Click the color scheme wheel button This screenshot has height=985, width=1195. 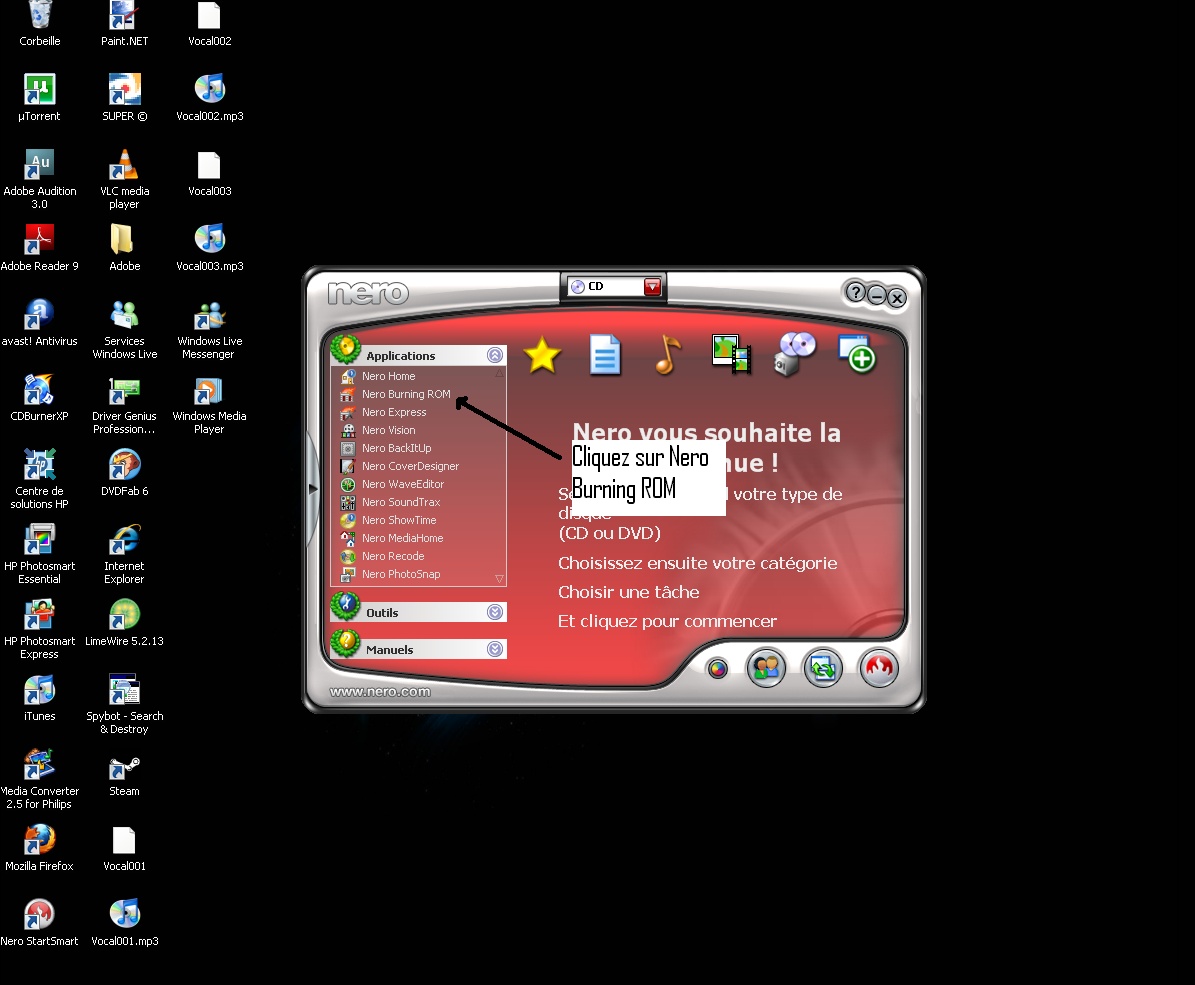[717, 669]
